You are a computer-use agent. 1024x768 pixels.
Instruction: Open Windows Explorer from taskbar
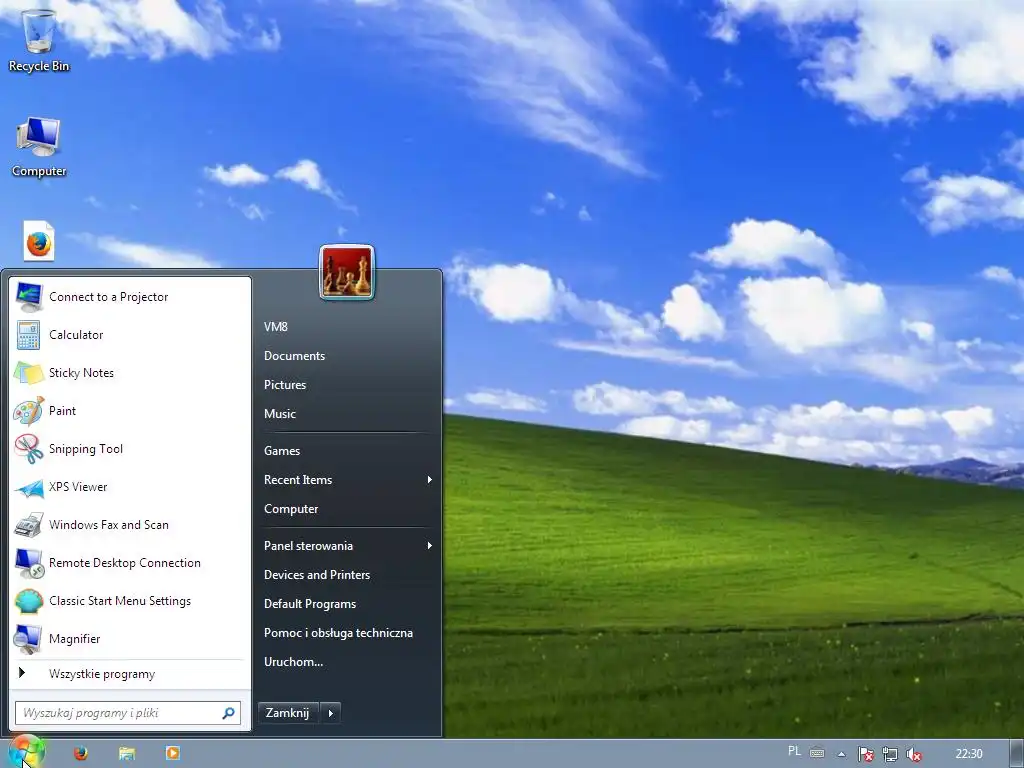(127, 753)
